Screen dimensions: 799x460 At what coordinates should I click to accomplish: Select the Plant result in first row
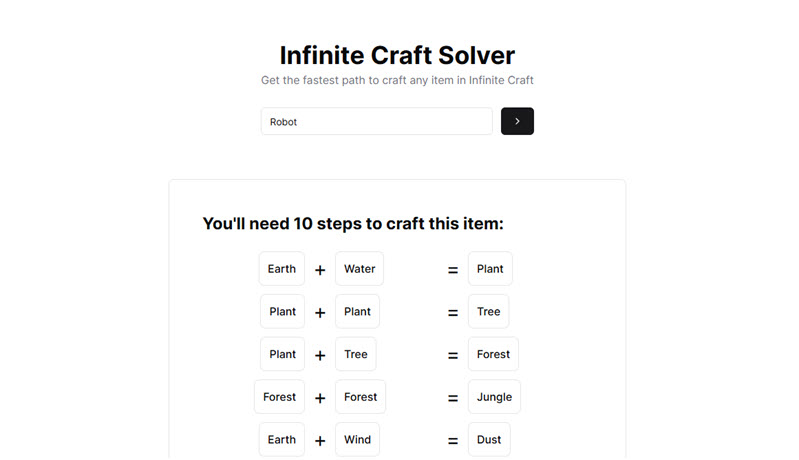coord(490,269)
